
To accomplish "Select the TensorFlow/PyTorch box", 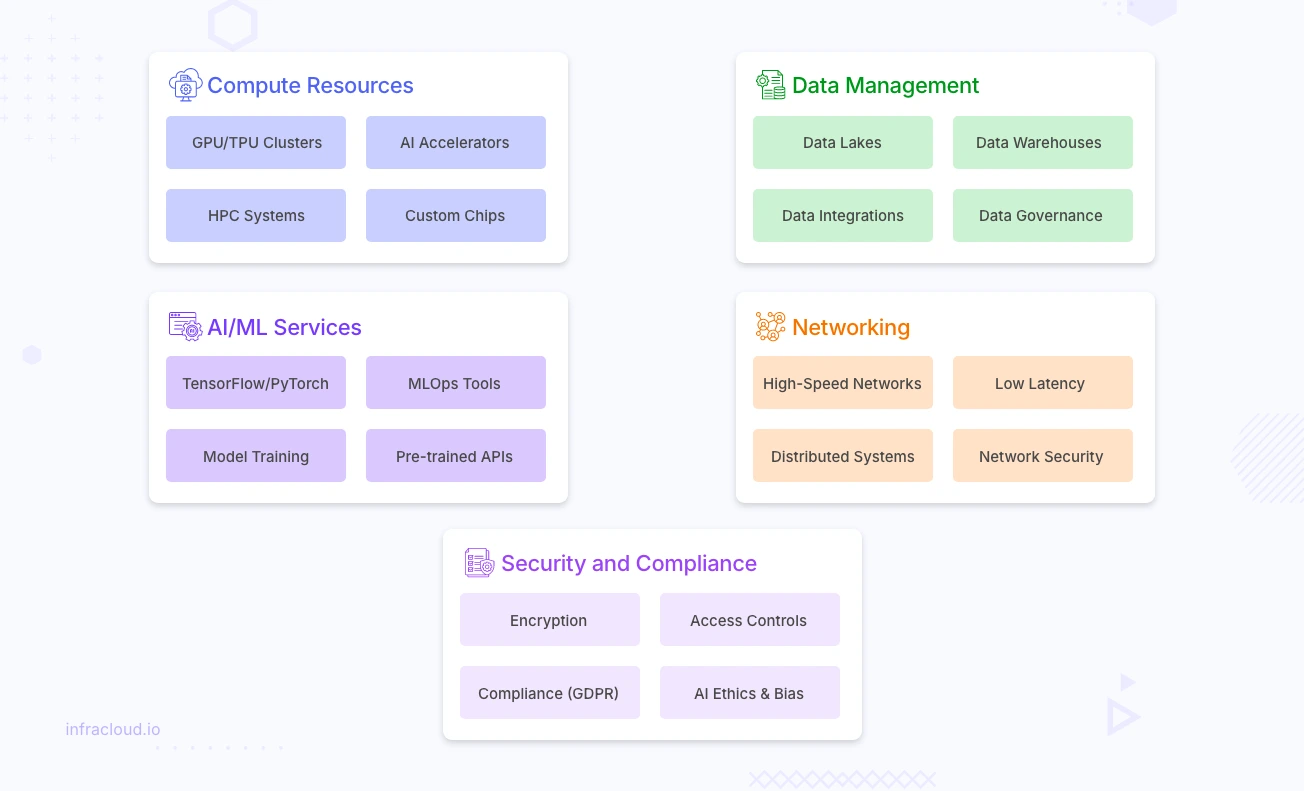I will pyautogui.click(x=256, y=383).
